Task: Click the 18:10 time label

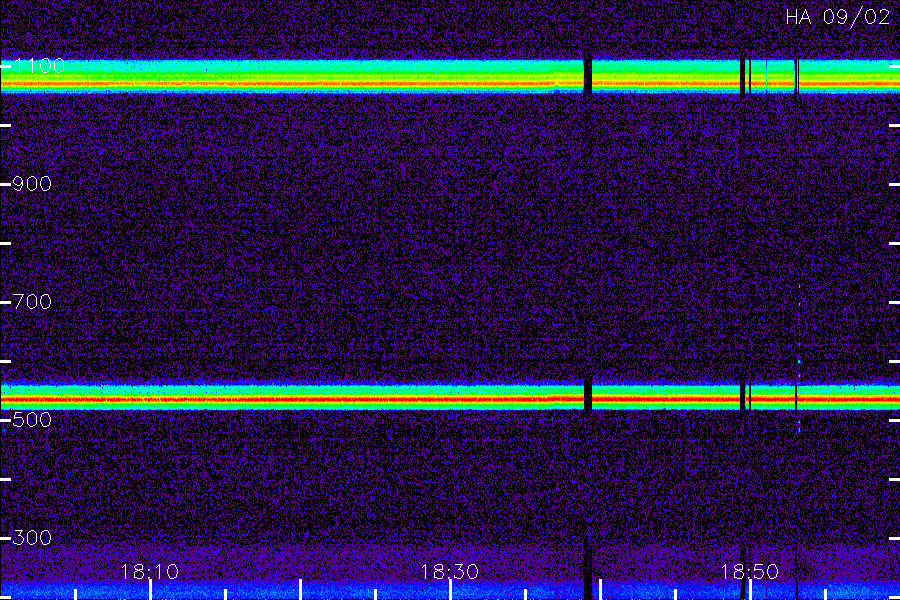Action: 149,572
